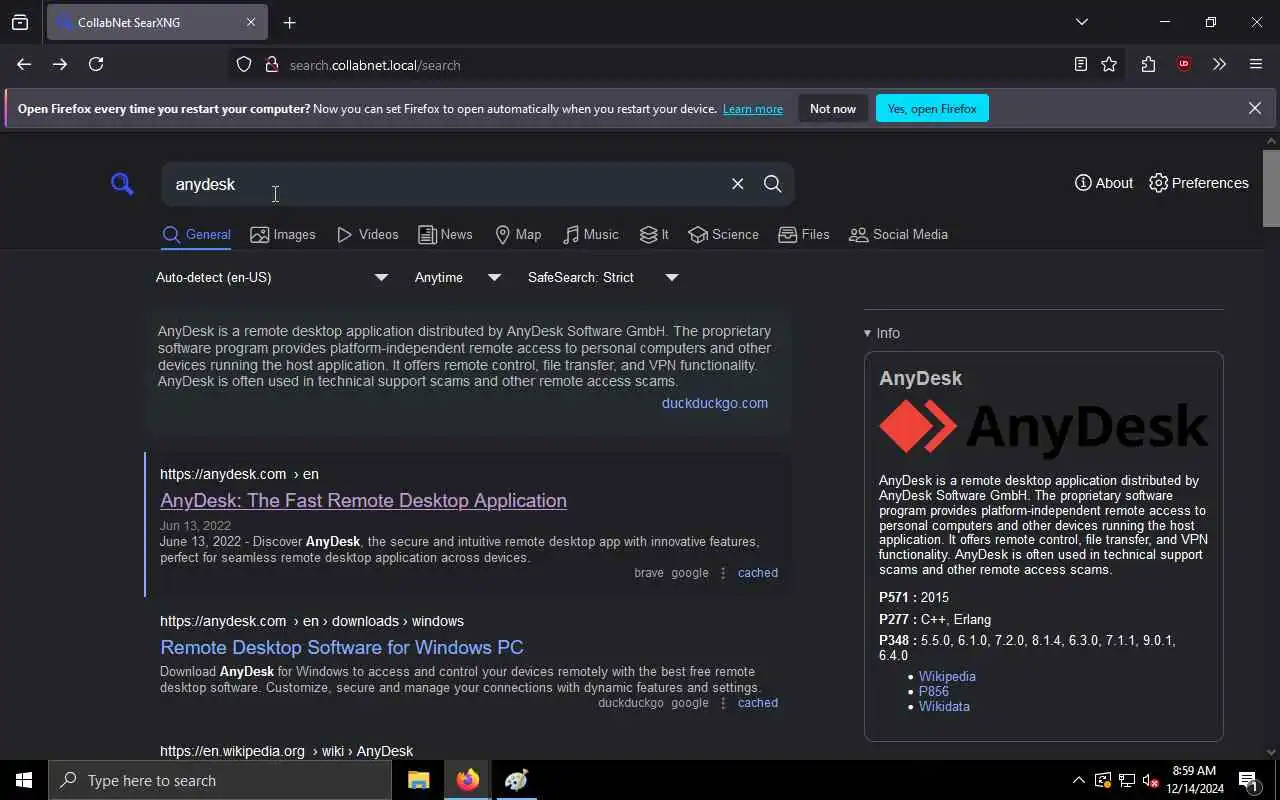This screenshot has height=800, width=1280.
Task: Go back to previous page
Action: [24, 64]
